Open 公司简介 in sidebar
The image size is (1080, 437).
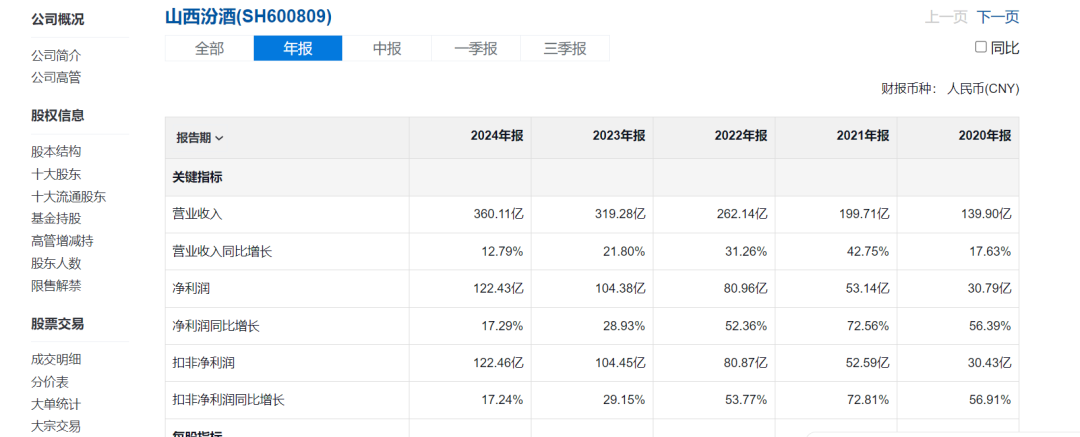point(56,56)
